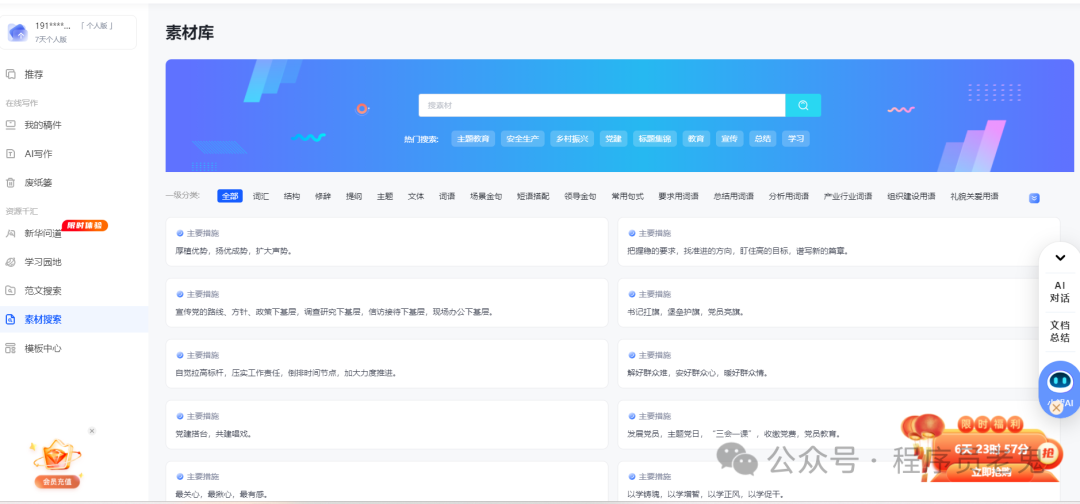
Task: Click the 宣传 hot search tag
Action: pyautogui.click(x=729, y=138)
